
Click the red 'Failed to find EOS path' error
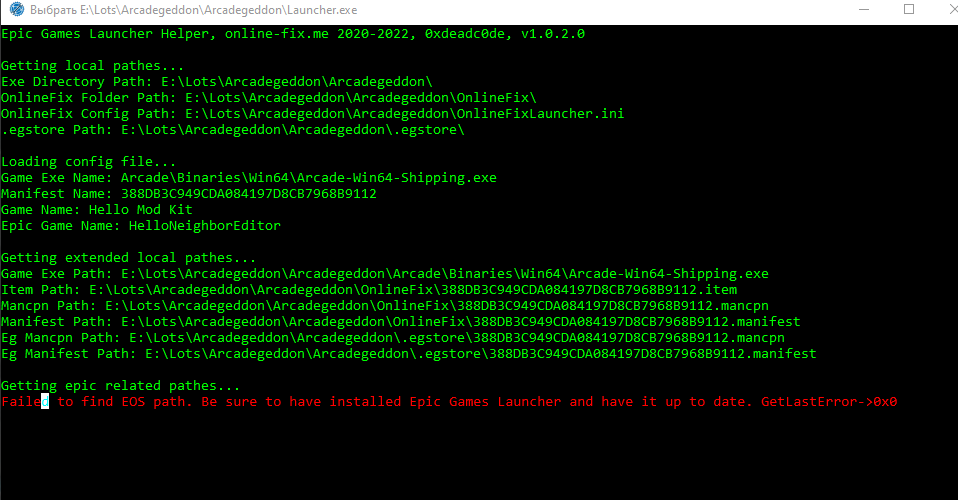(449, 402)
